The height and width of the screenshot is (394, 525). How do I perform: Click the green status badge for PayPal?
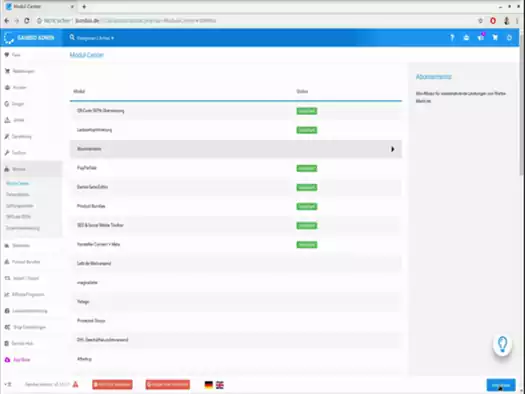pos(306,168)
